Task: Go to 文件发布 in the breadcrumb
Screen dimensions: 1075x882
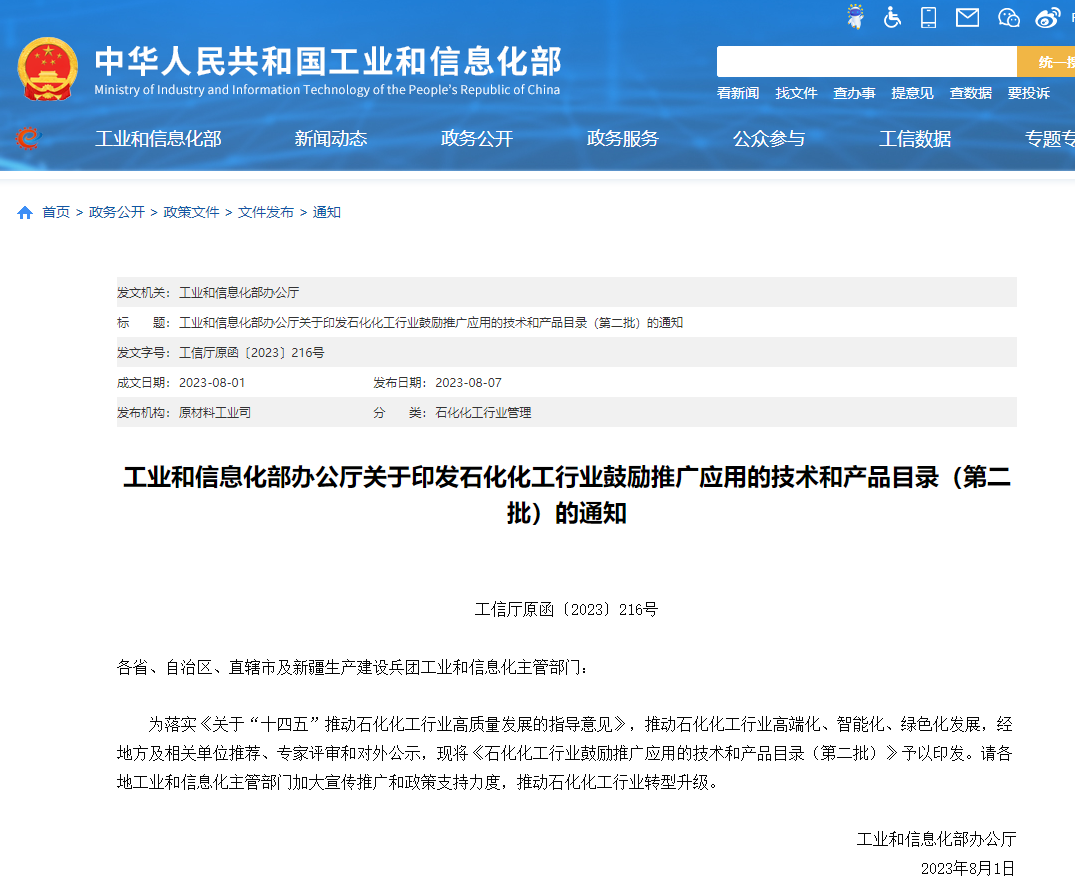Action: click(266, 213)
